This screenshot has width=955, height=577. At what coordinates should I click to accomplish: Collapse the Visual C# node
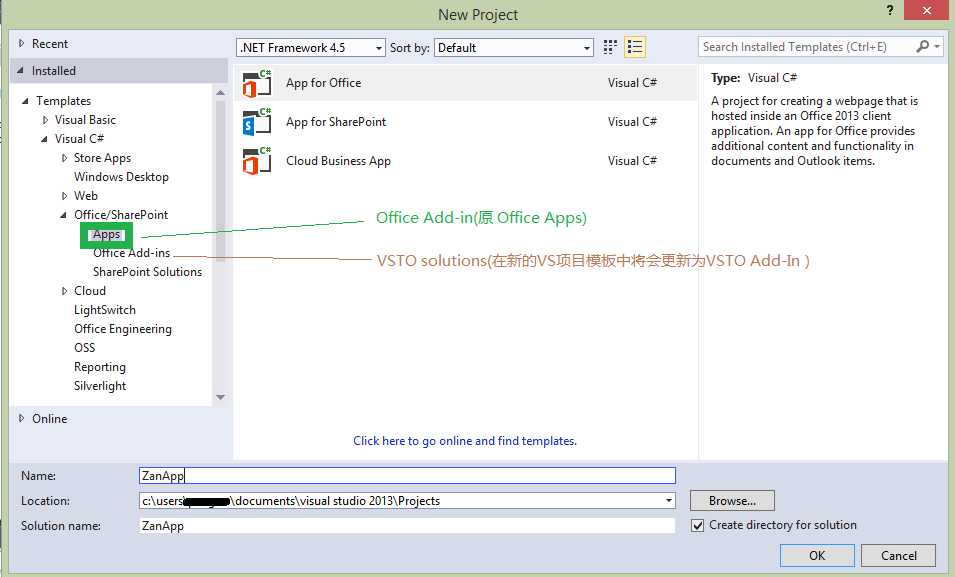tap(44, 139)
